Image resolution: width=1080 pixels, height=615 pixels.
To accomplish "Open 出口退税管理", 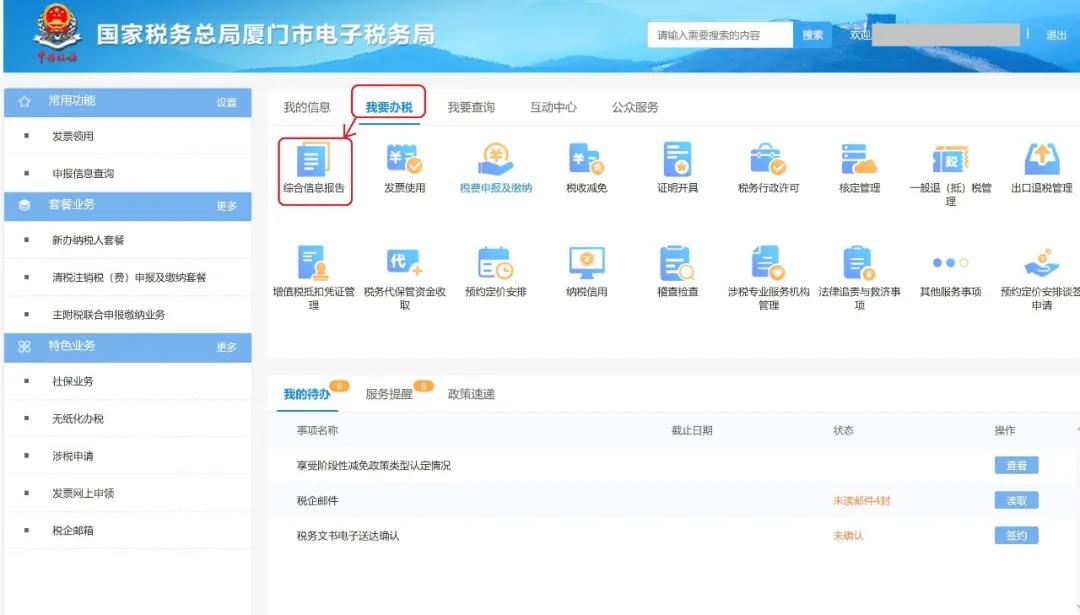I will coord(1042,162).
